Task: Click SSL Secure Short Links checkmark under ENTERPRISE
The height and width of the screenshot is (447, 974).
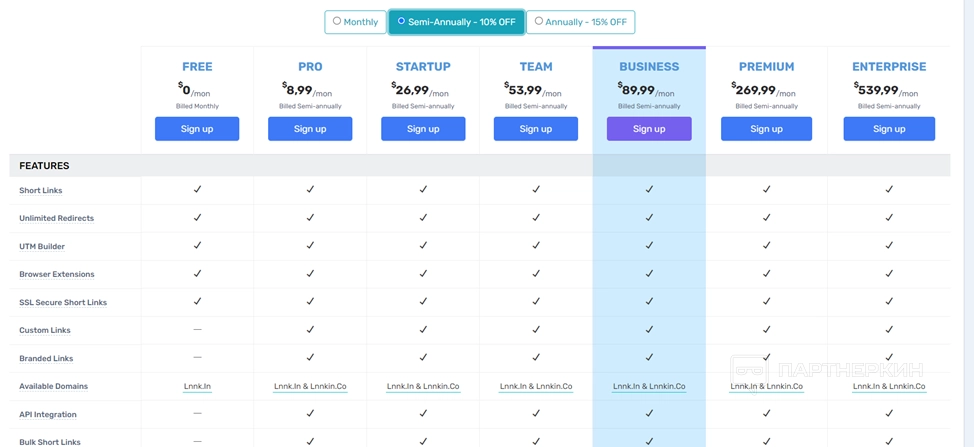Action: pyautogui.click(x=889, y=301)
